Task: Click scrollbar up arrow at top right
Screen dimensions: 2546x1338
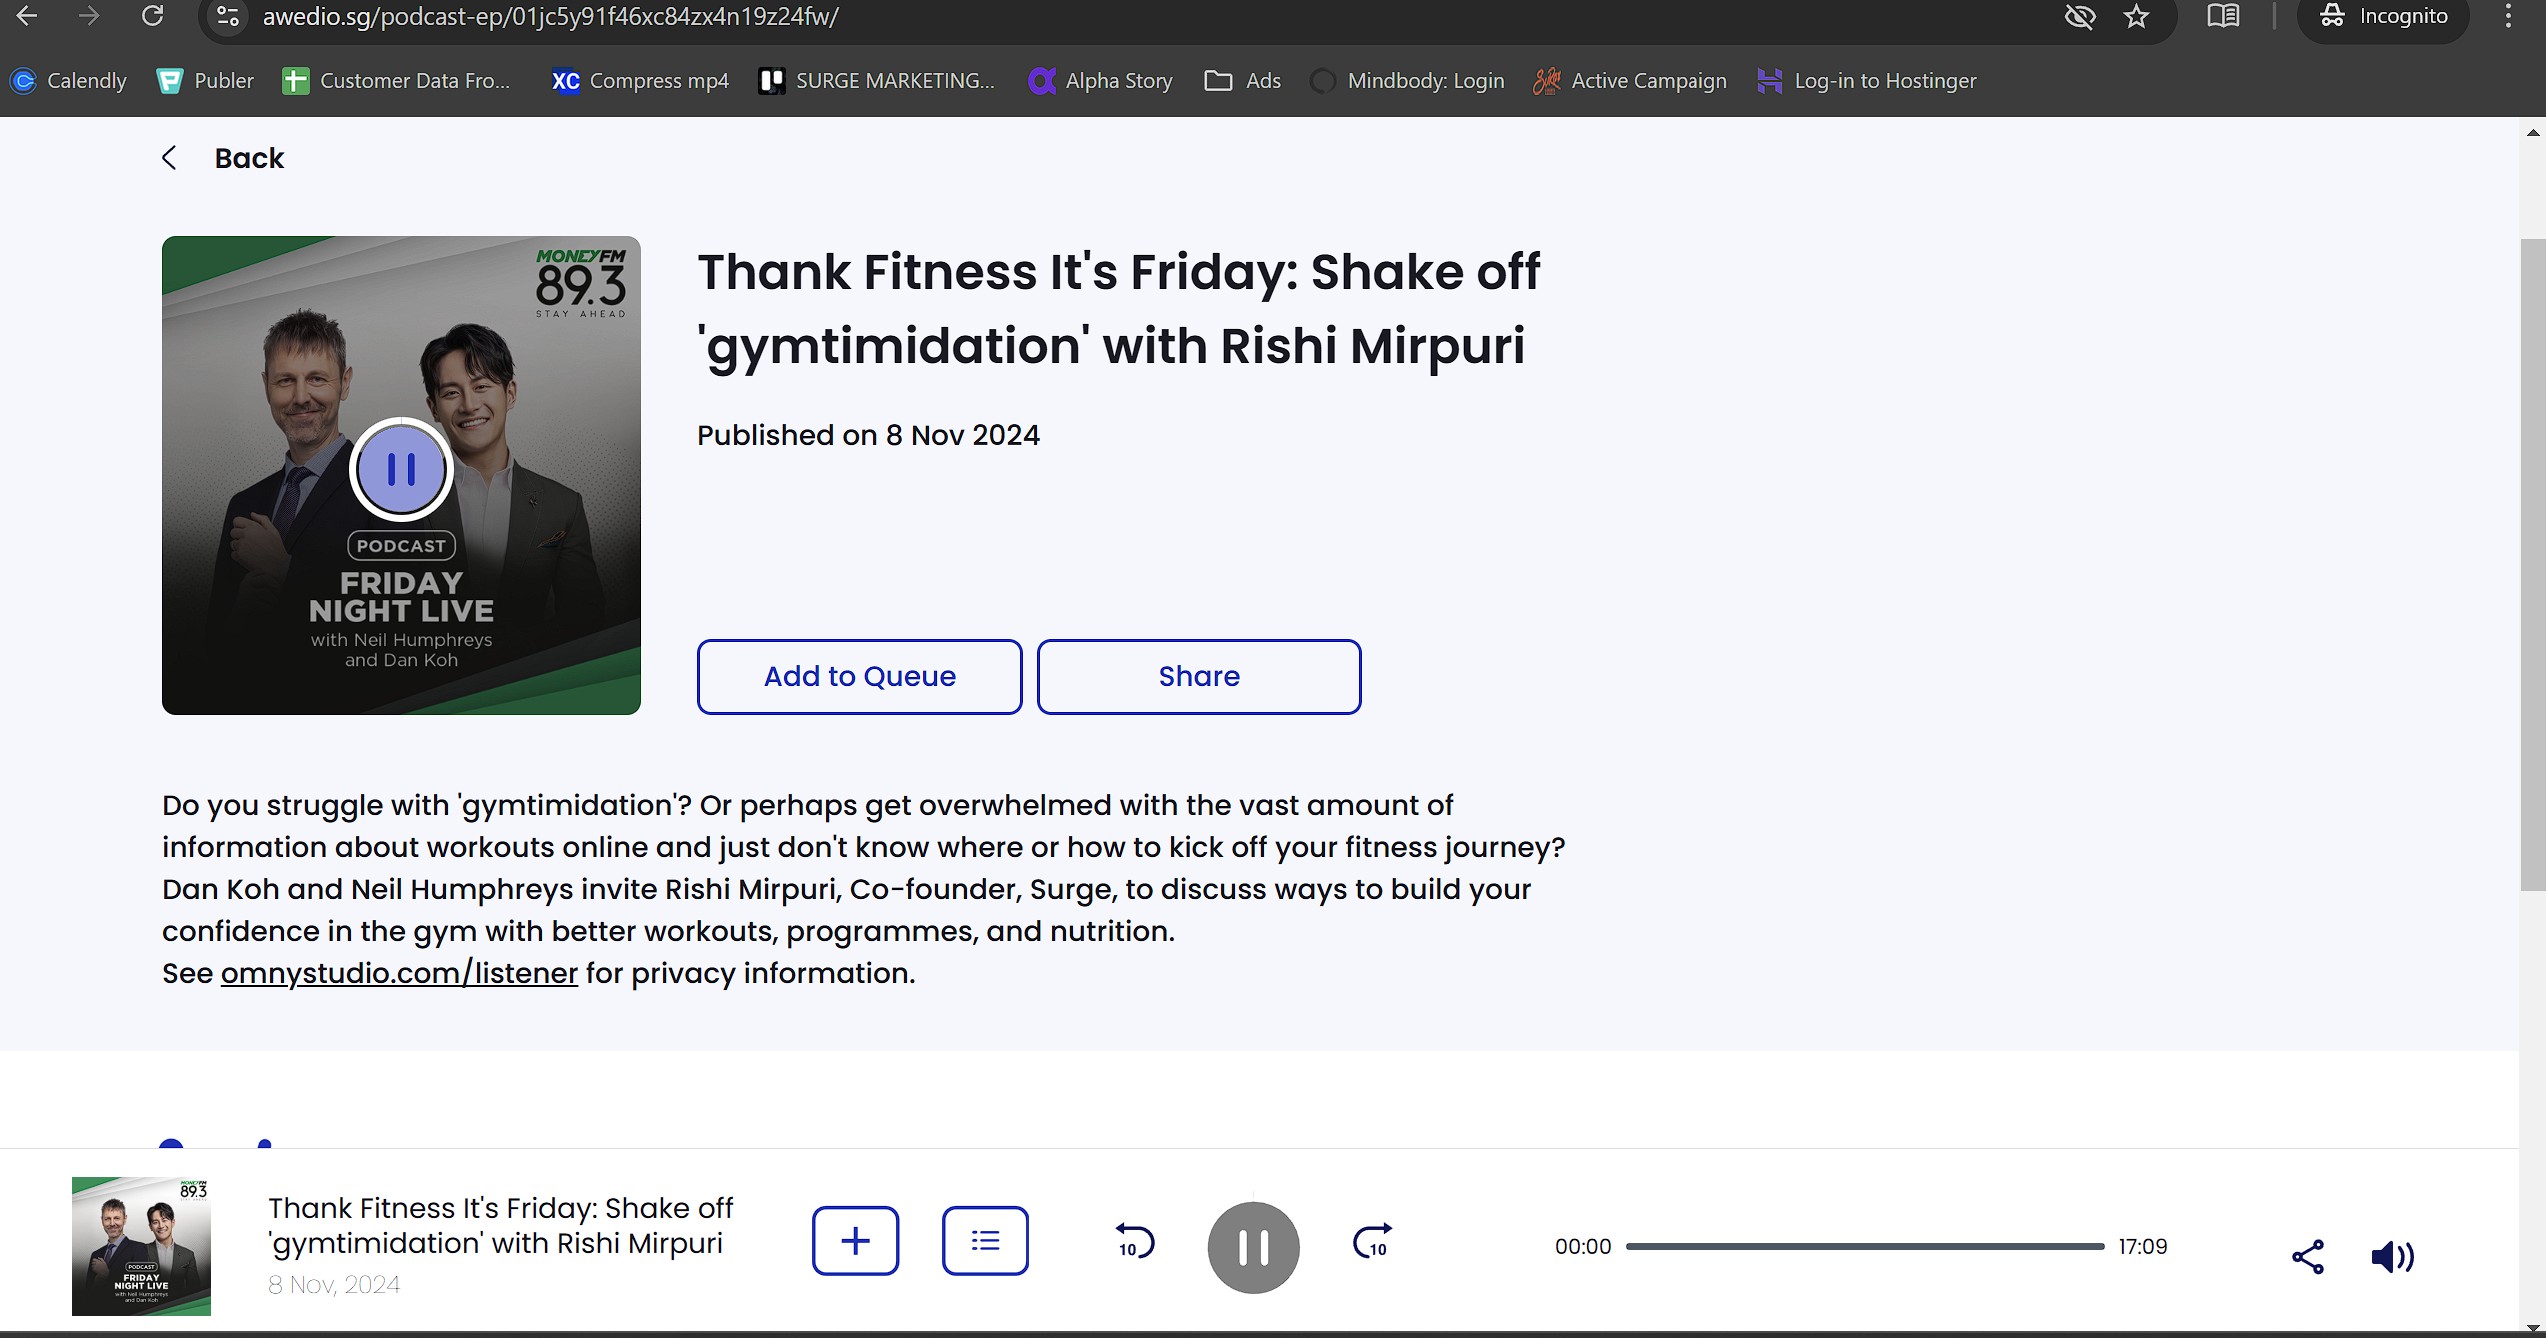Action: 2532,132
